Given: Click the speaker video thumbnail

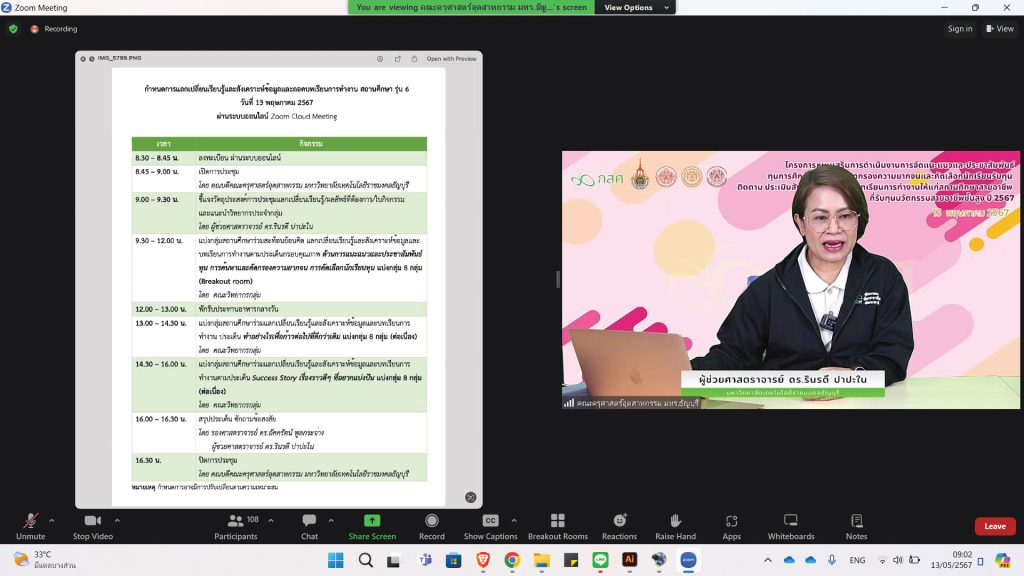Looking at the screenshot, I should pyautogui.click(x=791, y=280).
